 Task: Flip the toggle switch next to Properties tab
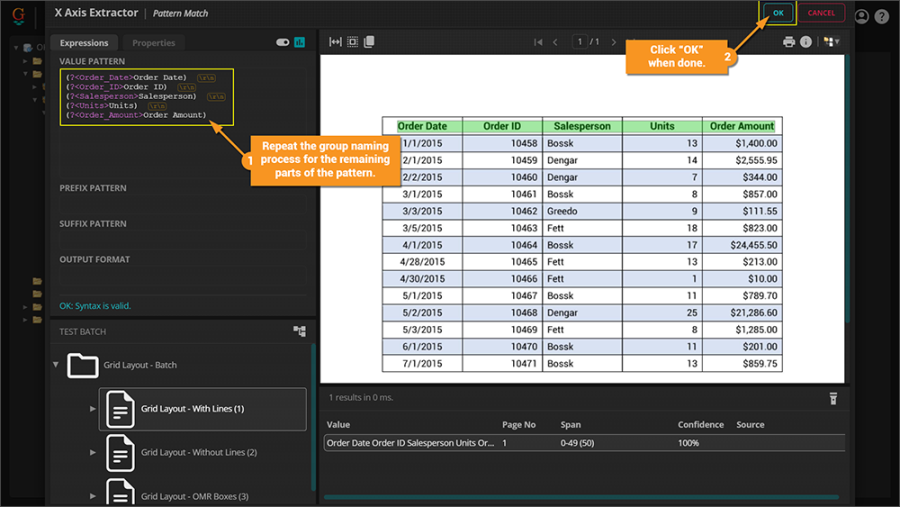(282, 43)
